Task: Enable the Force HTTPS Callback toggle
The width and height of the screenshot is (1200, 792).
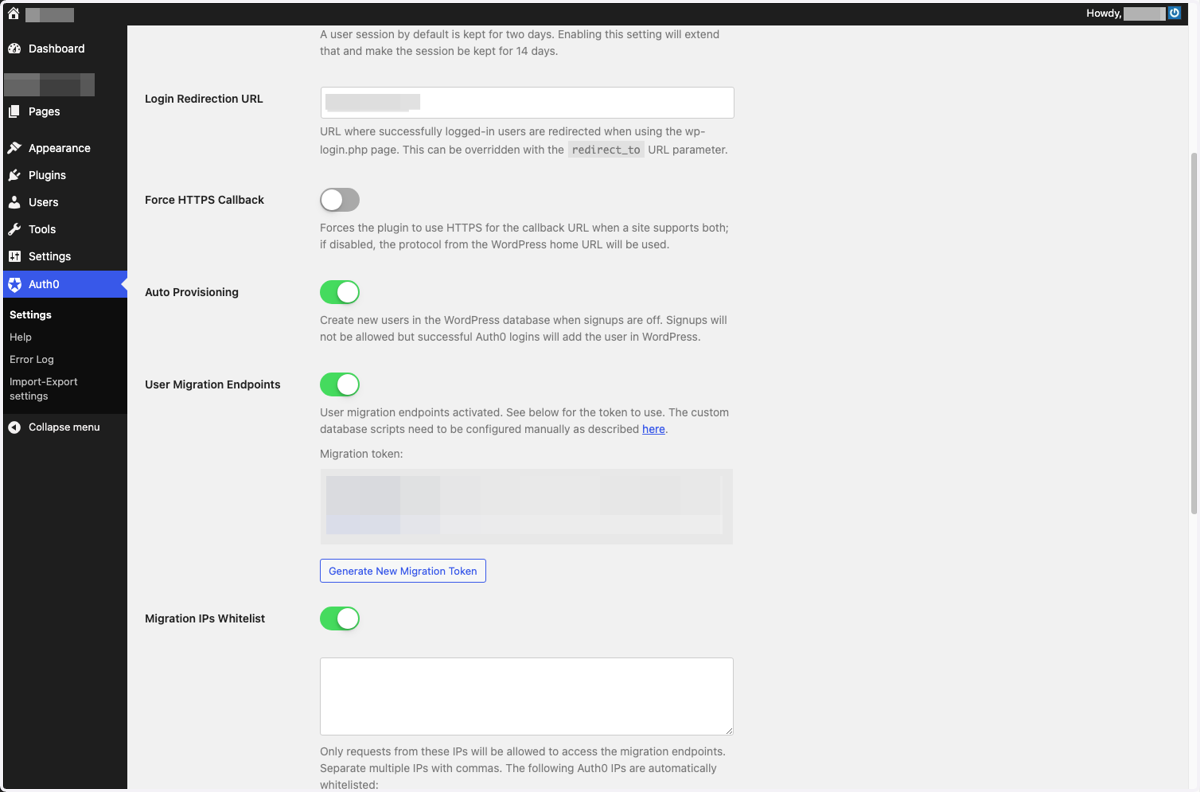Action: point(340,200)
